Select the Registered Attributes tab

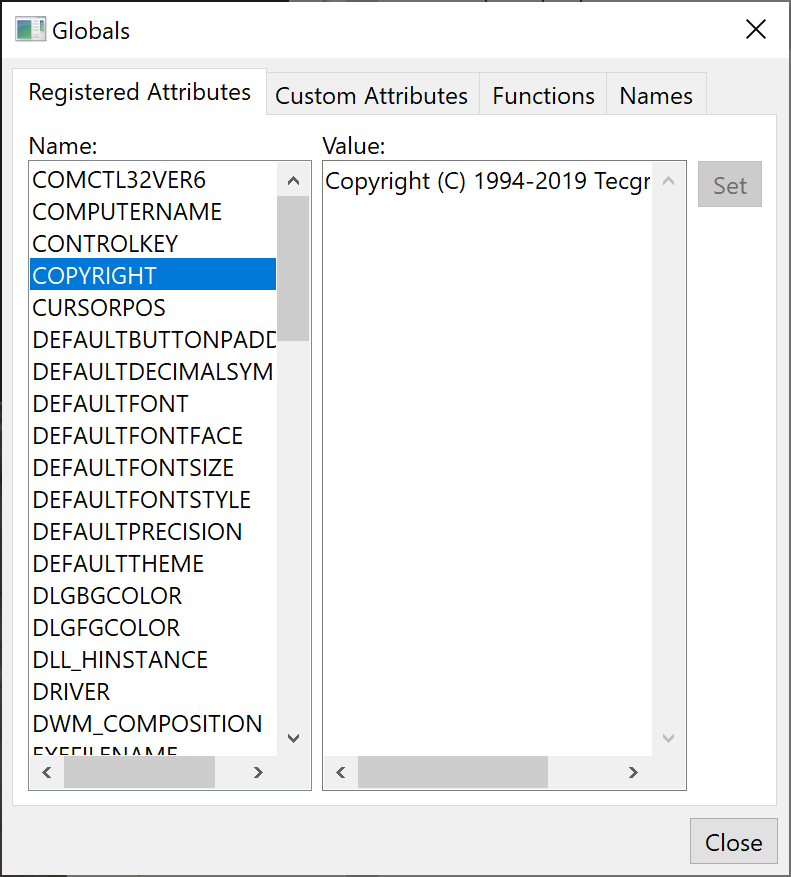(139, 92)
